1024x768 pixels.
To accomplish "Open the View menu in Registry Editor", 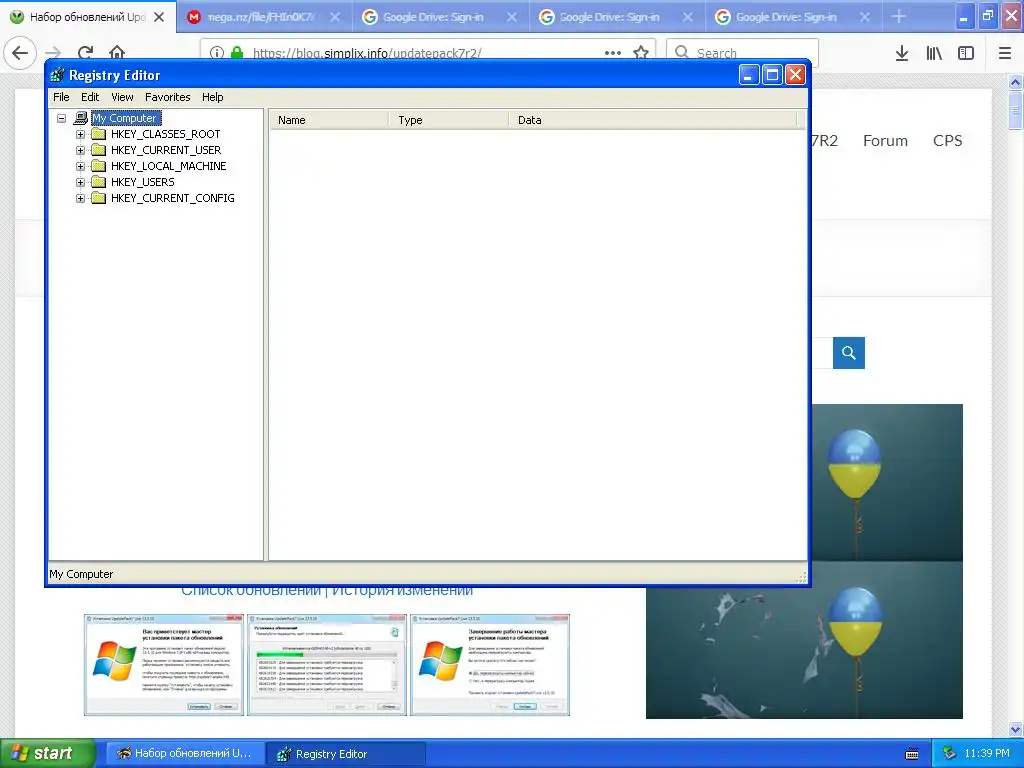I will [x=122, y=97].
